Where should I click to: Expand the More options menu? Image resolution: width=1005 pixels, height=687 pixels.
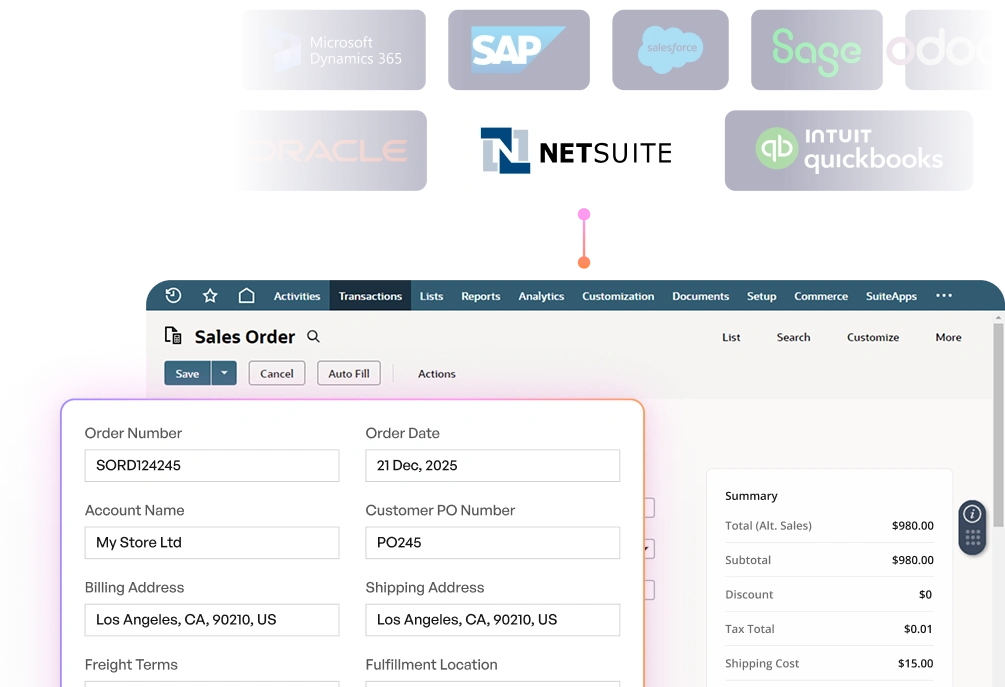948,338
